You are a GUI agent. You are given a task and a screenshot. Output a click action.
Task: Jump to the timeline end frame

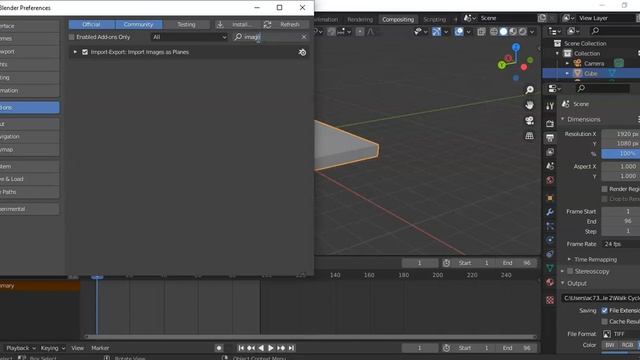[291, 348]
